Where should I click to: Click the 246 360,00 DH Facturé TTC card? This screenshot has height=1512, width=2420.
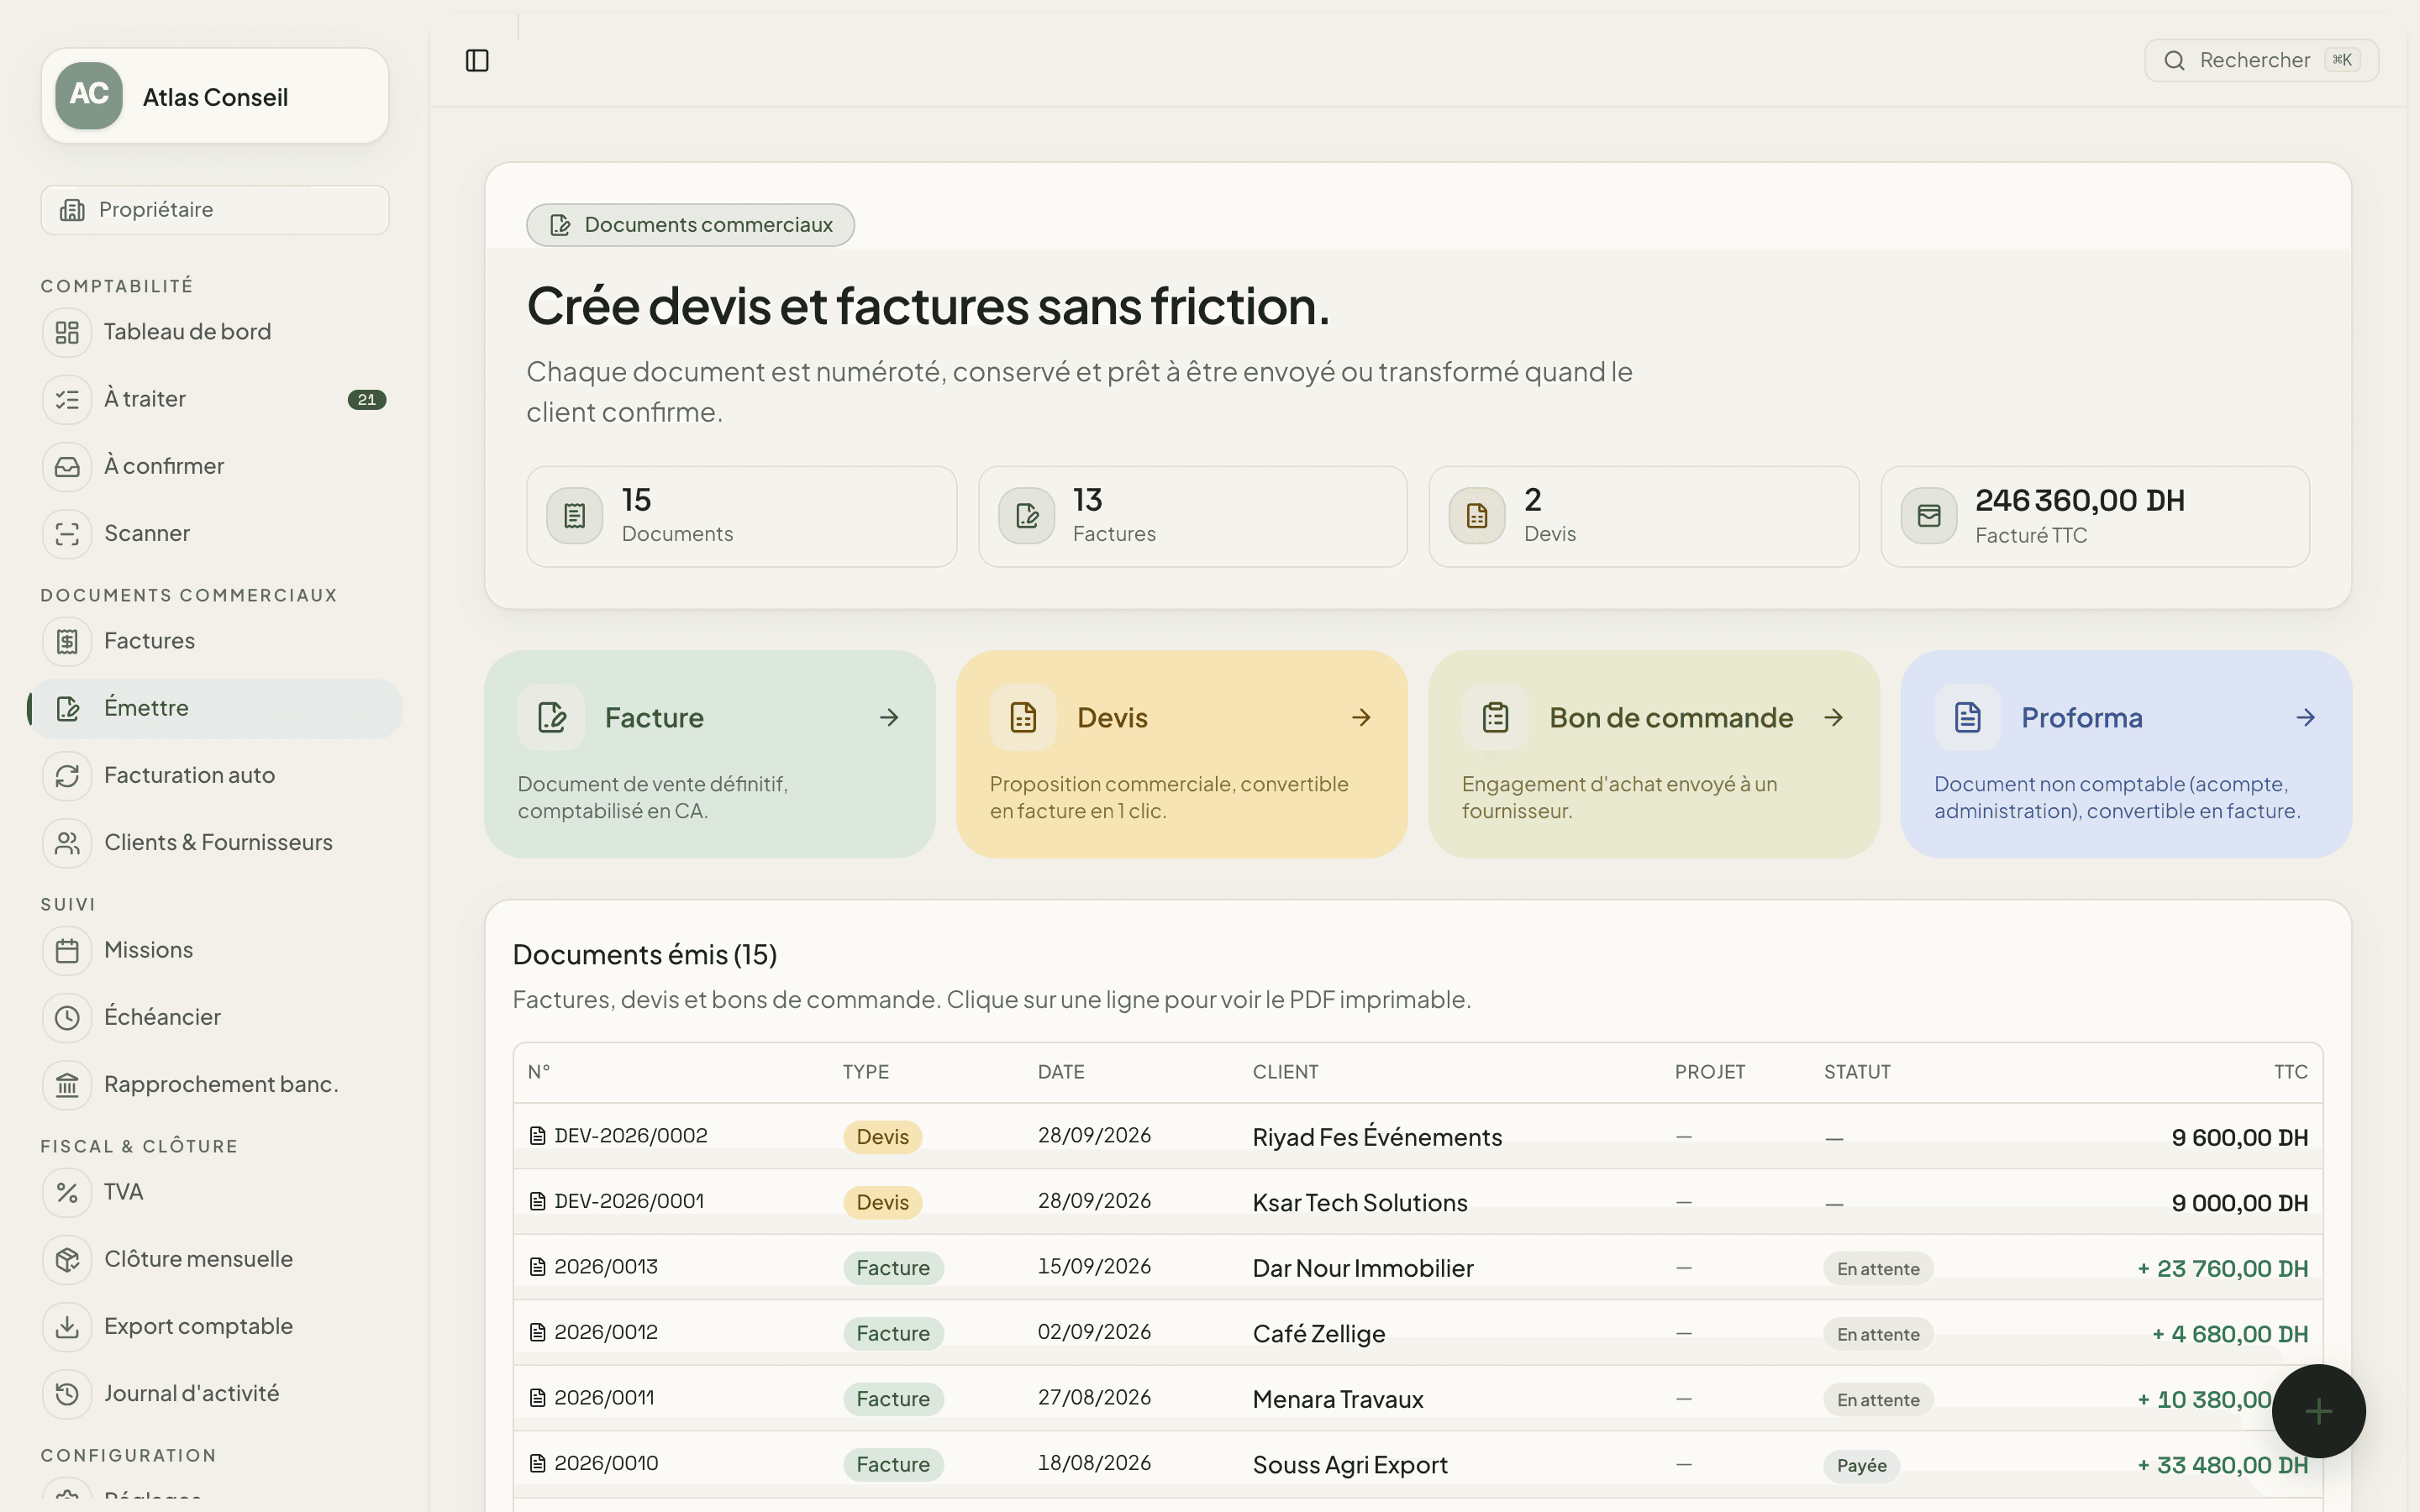point(2094,517)
